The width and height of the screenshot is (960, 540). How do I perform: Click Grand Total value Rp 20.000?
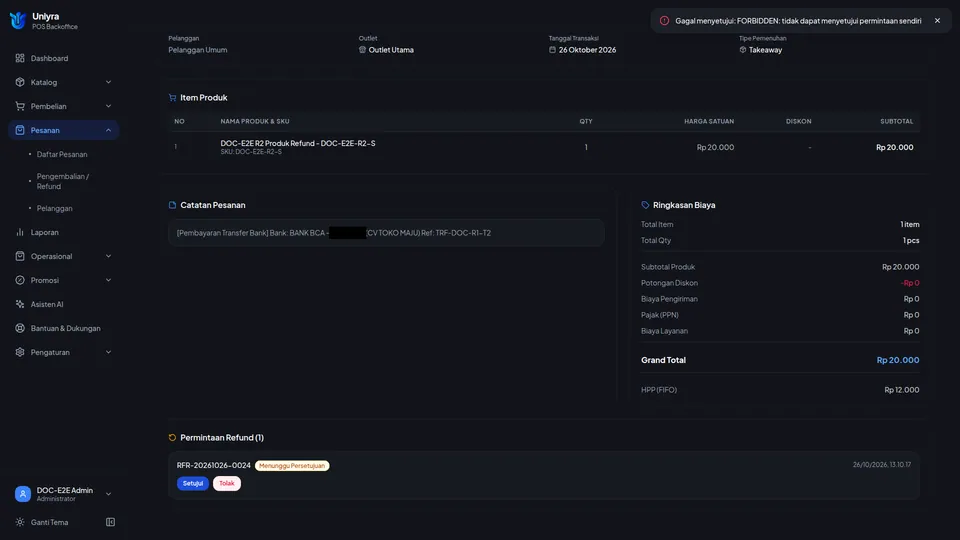coord(898,360)
